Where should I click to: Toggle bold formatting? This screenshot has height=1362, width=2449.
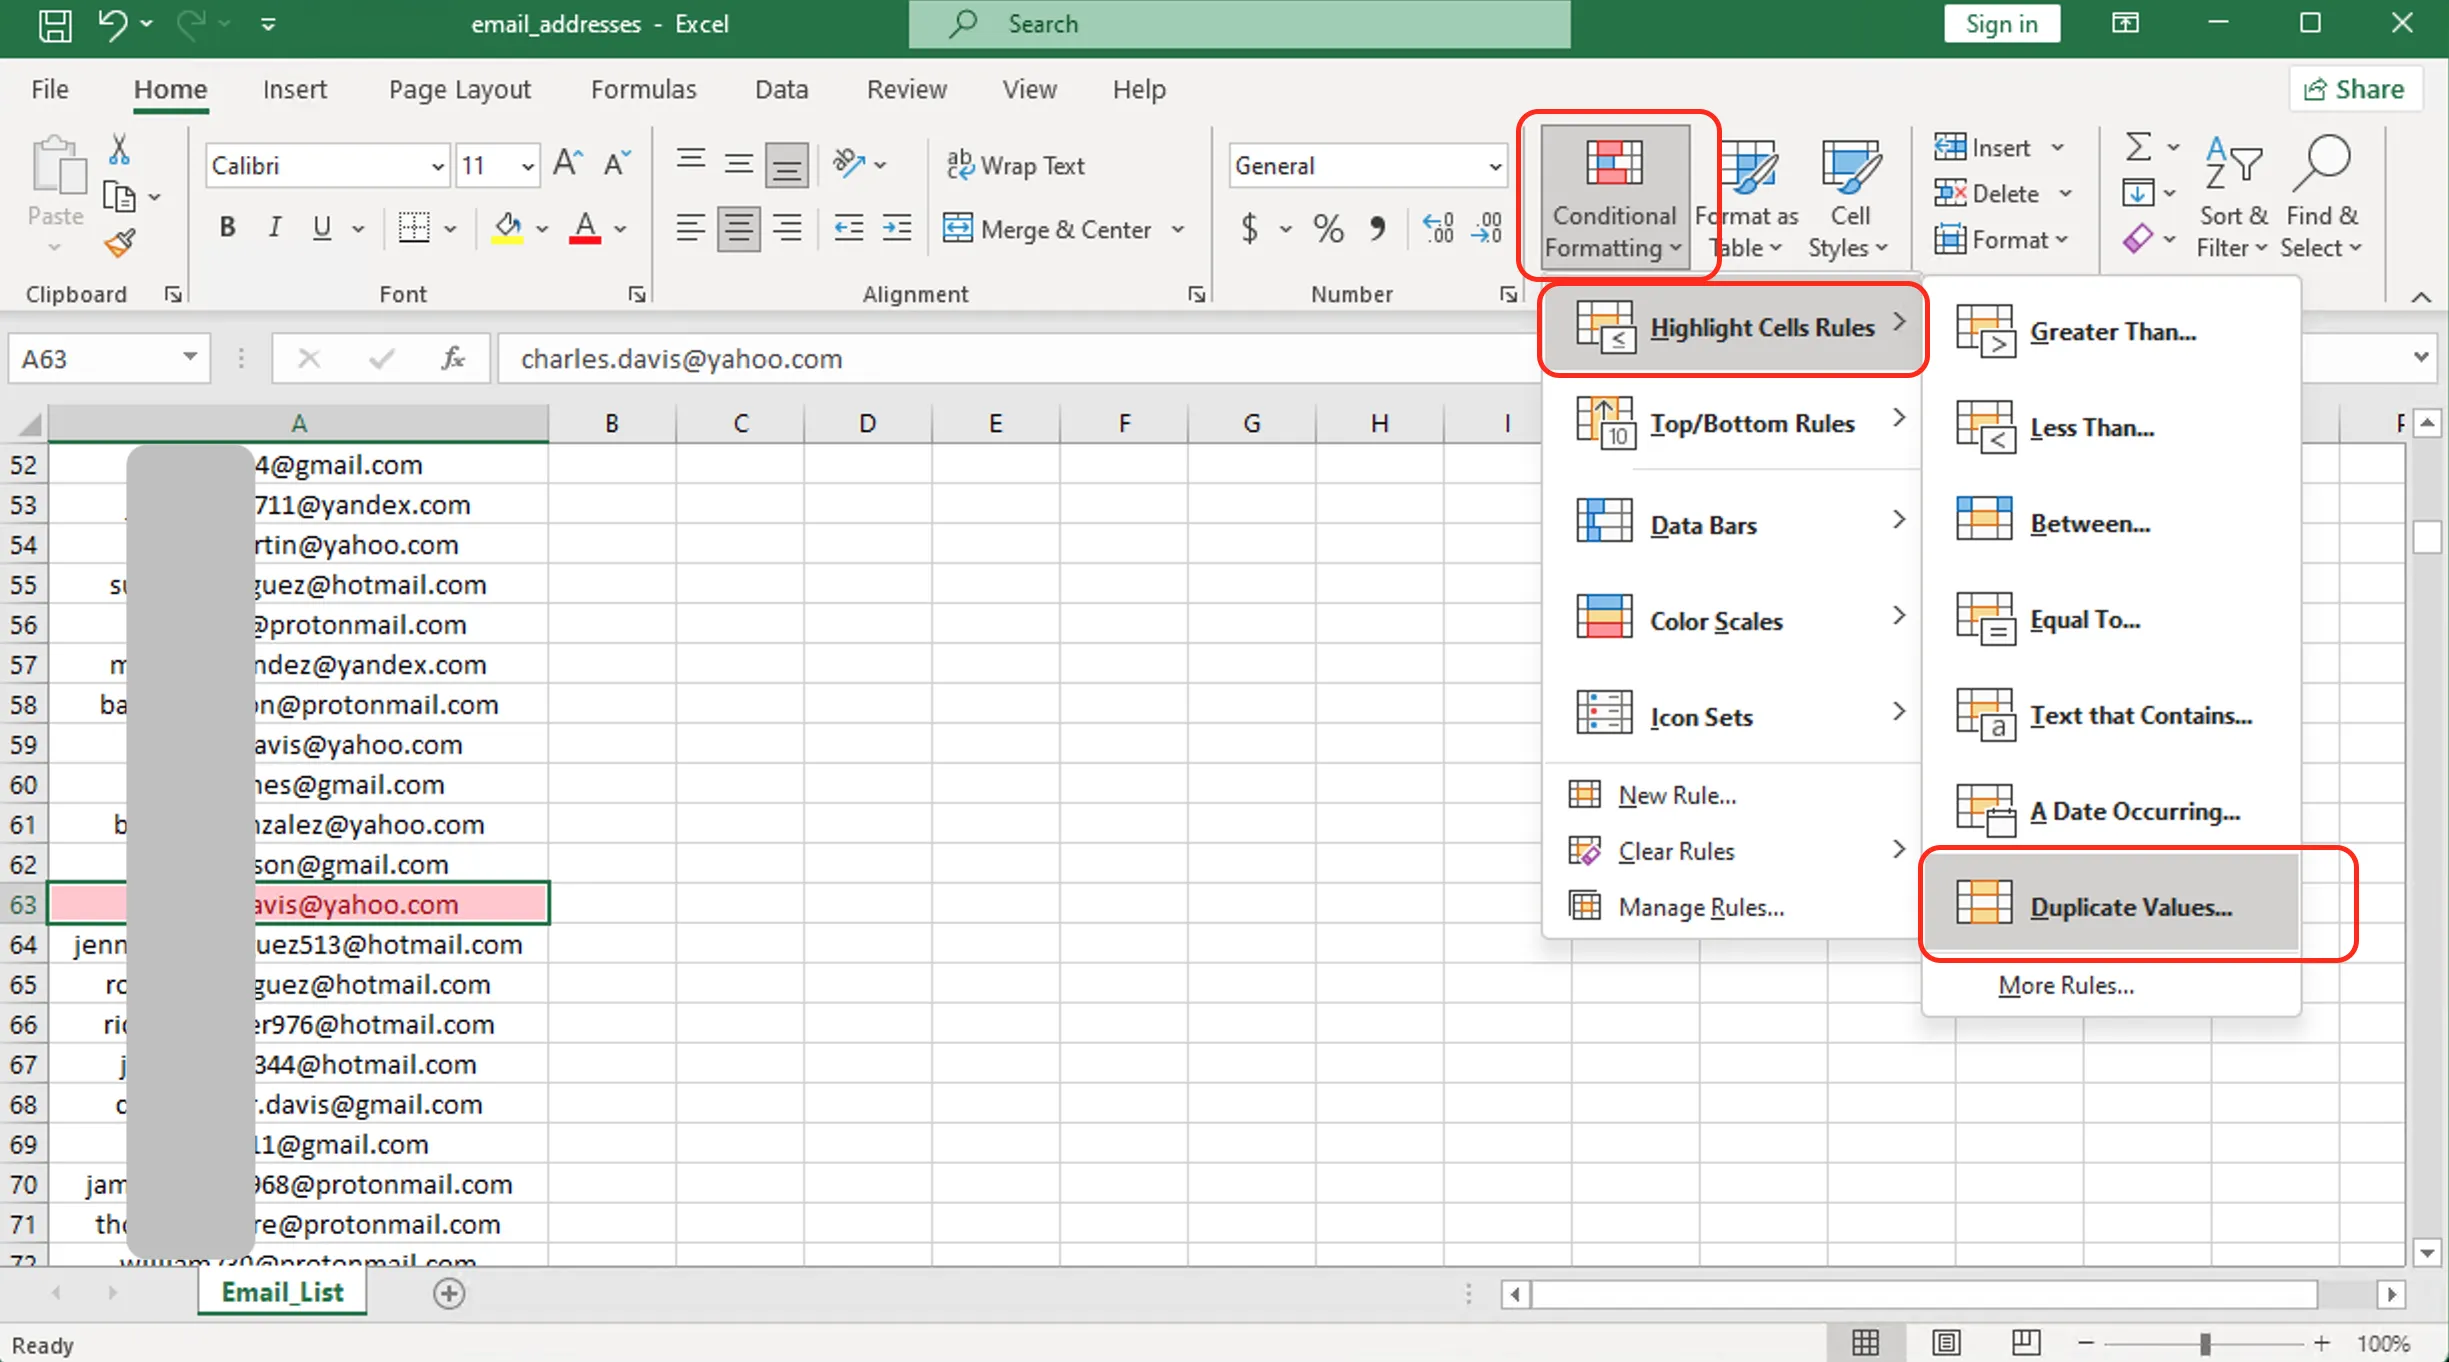click(226, 228)
